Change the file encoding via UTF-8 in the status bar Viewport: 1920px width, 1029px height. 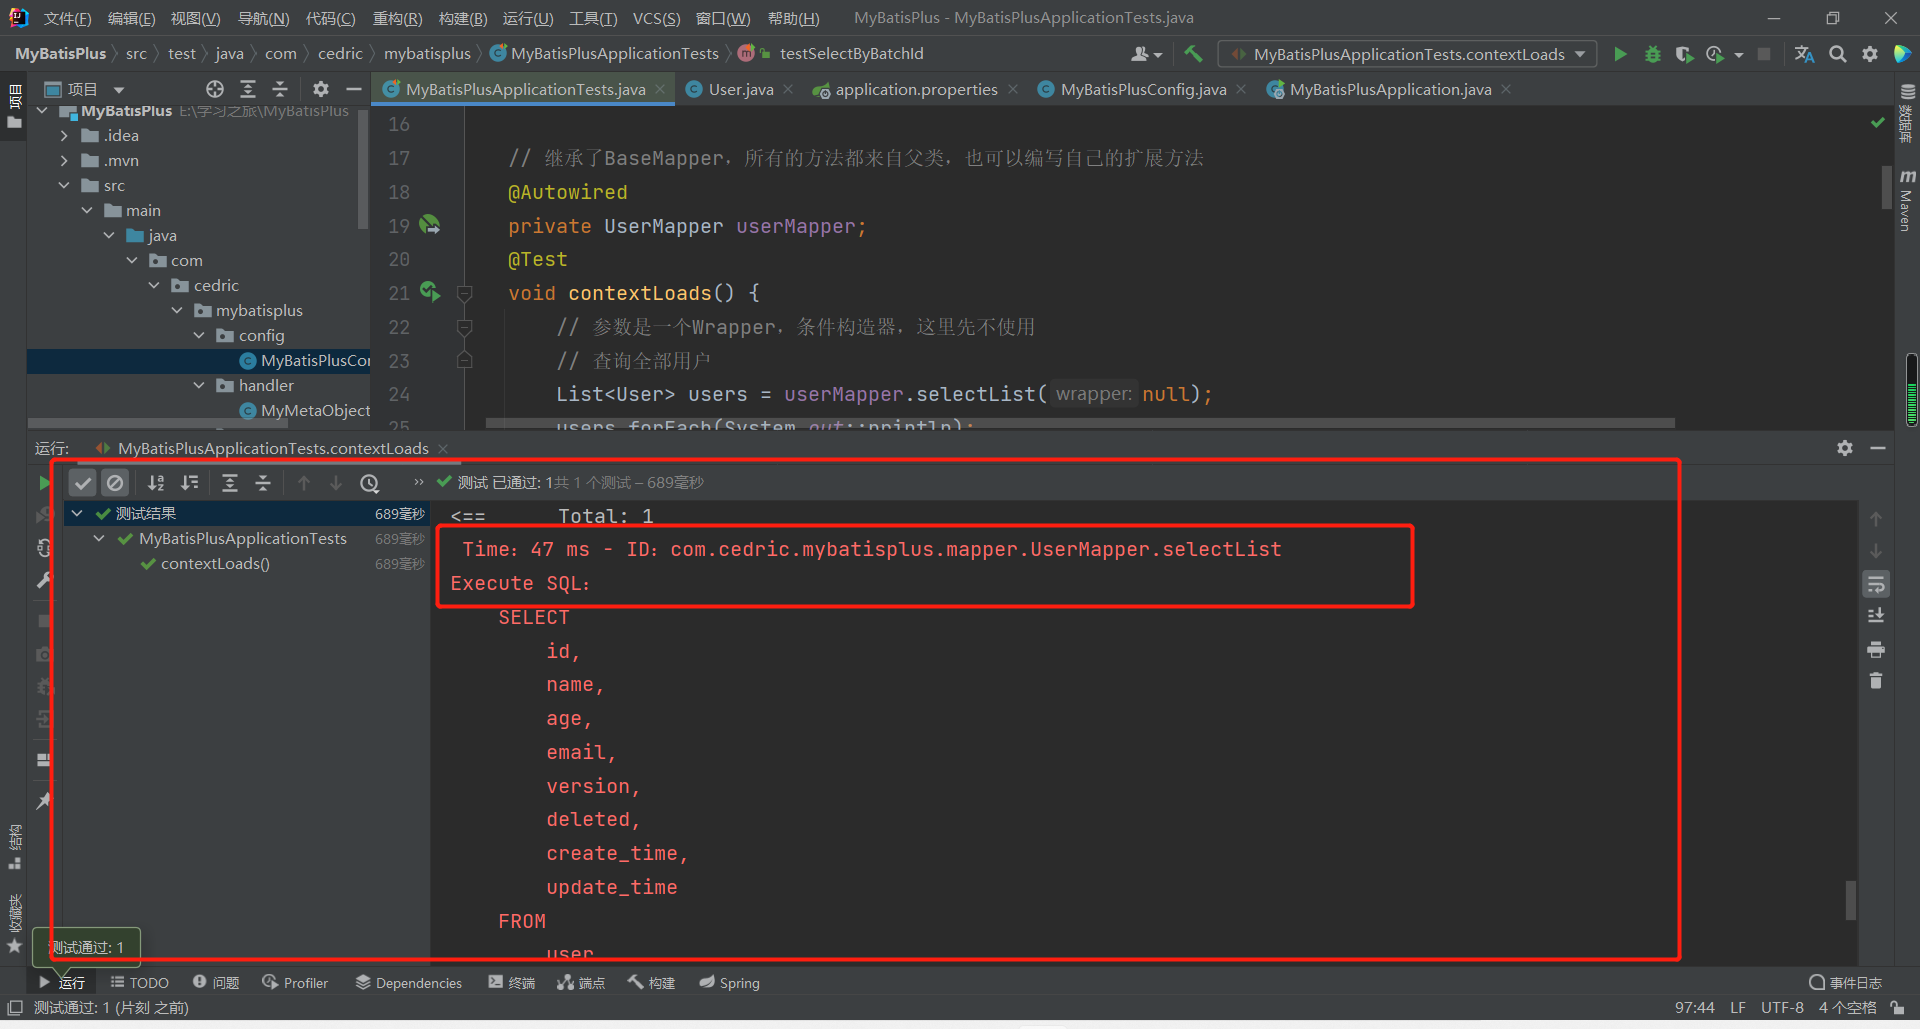[x=1782, y=1008]
